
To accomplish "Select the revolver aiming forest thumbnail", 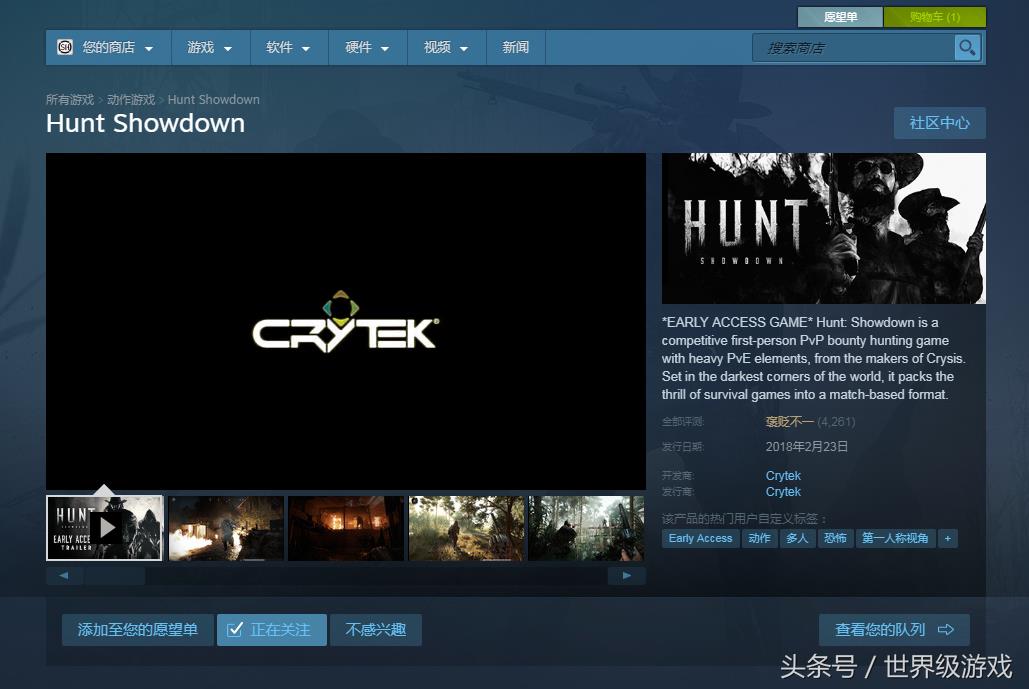I will tap(586, 528).
